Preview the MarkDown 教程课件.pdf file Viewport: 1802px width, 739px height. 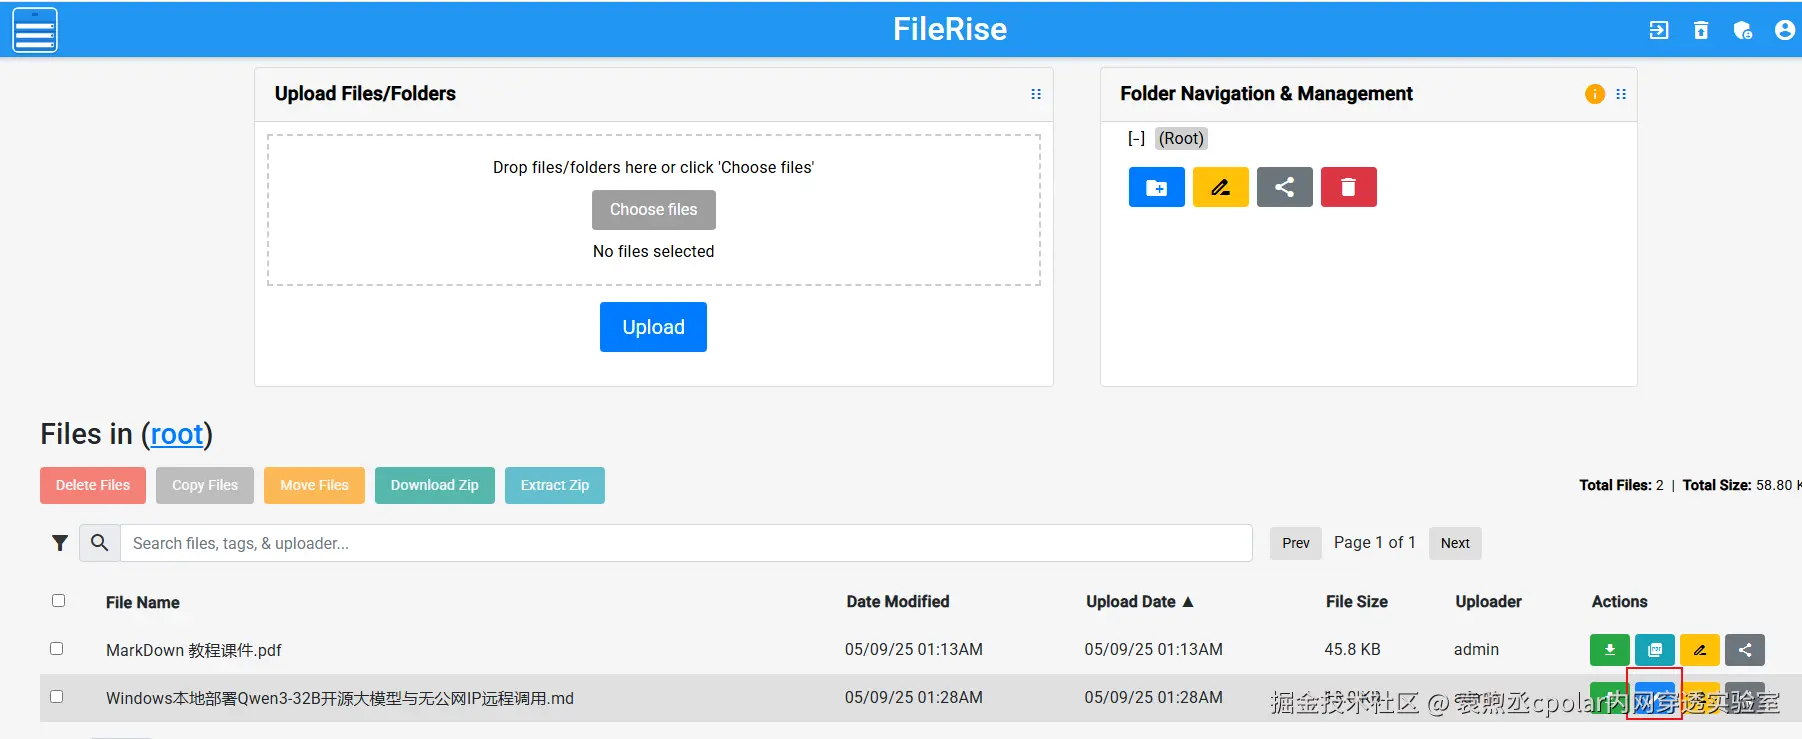(1655, 650)
